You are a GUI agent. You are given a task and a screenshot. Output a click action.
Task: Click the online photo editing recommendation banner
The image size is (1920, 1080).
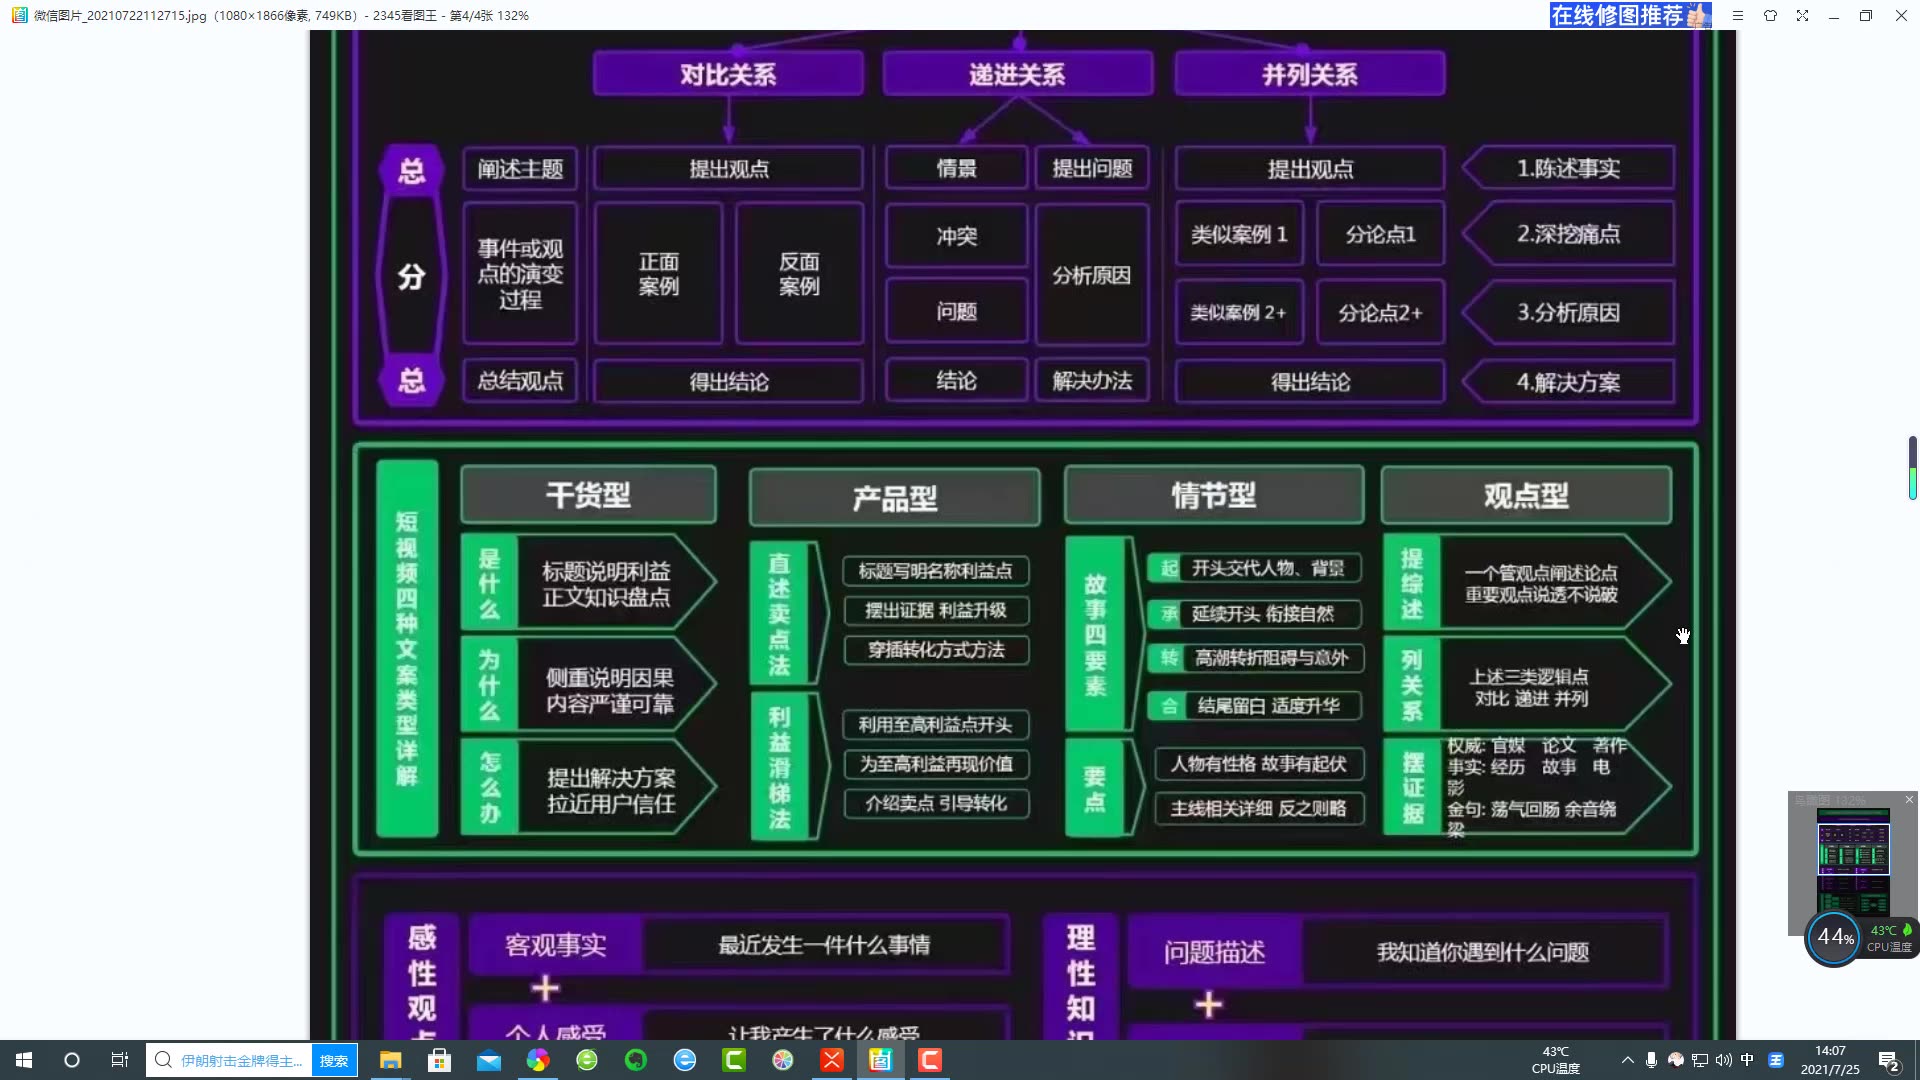pos(1630,15)
